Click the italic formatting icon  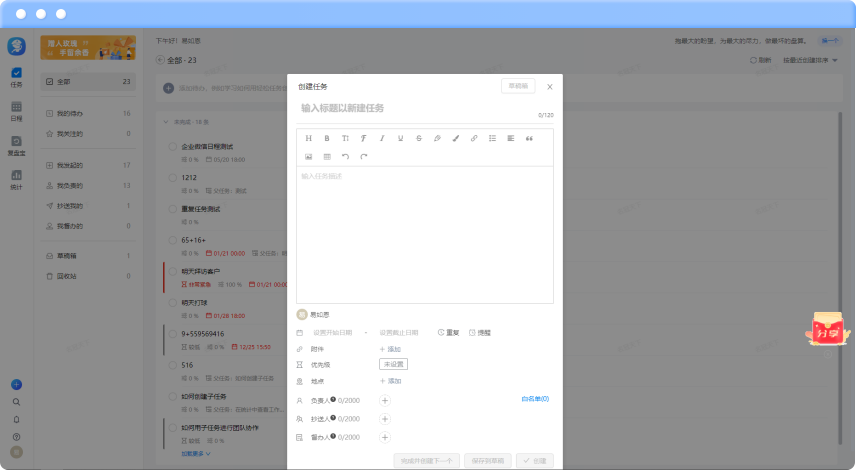pyautogui.click(x=382, y=138)
